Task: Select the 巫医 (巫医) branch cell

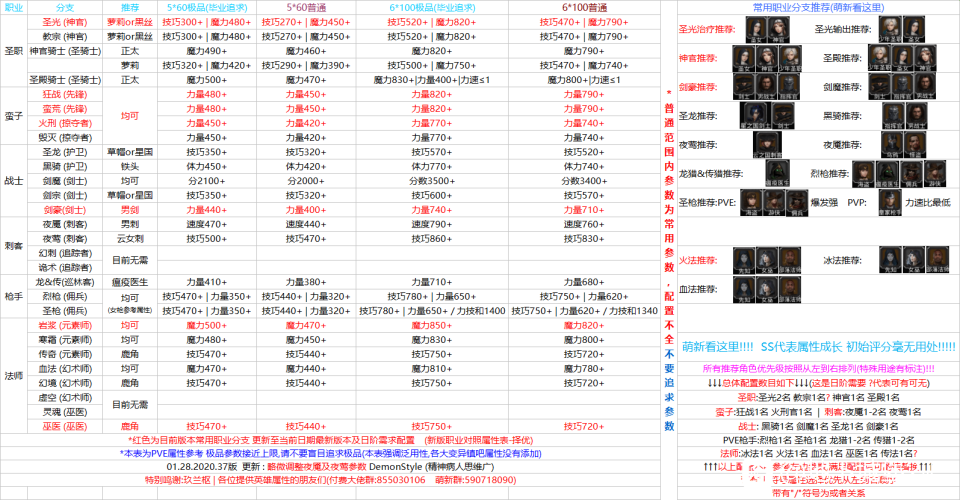Action: coord(65,427)
